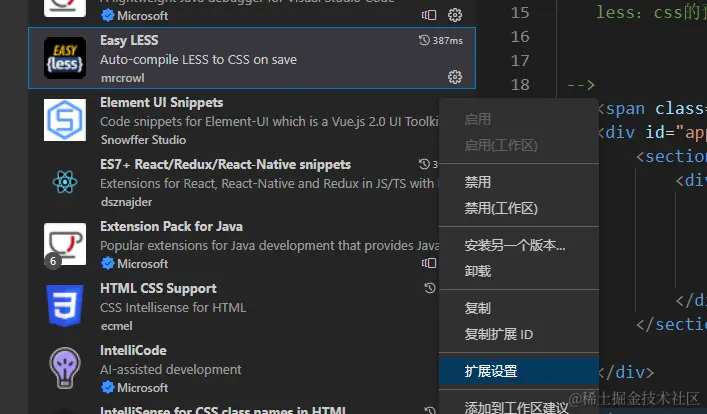
Task: Click the Extension Pack for Java Microsoft verified badge
Action: click(107, 263)
